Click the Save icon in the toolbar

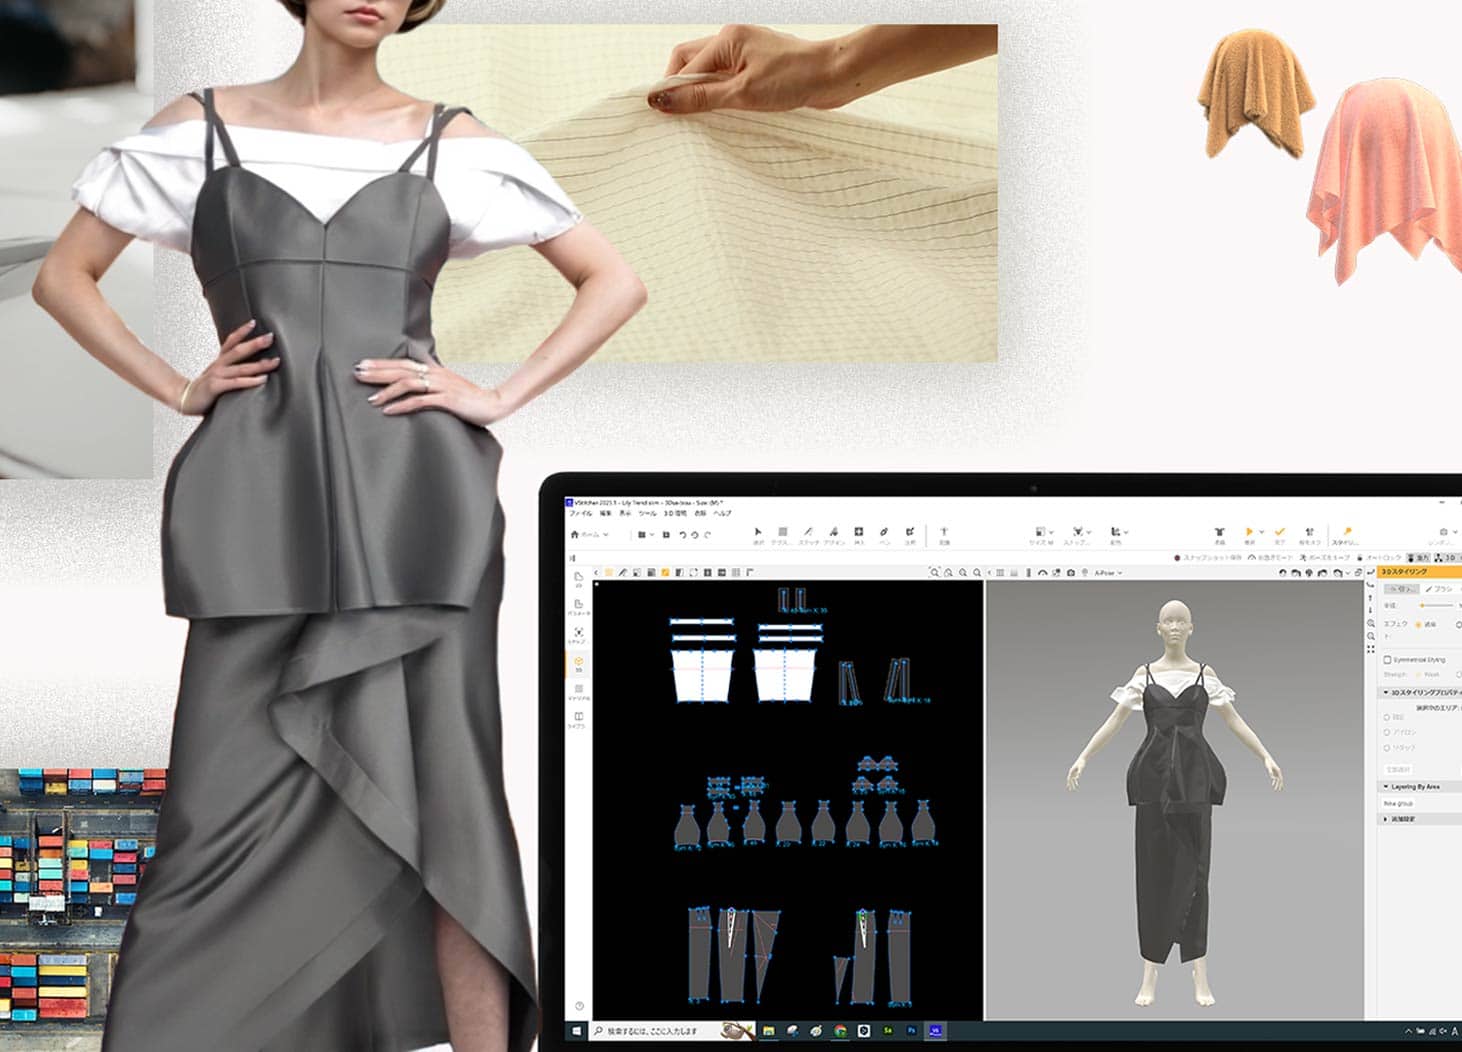[667, 535]
